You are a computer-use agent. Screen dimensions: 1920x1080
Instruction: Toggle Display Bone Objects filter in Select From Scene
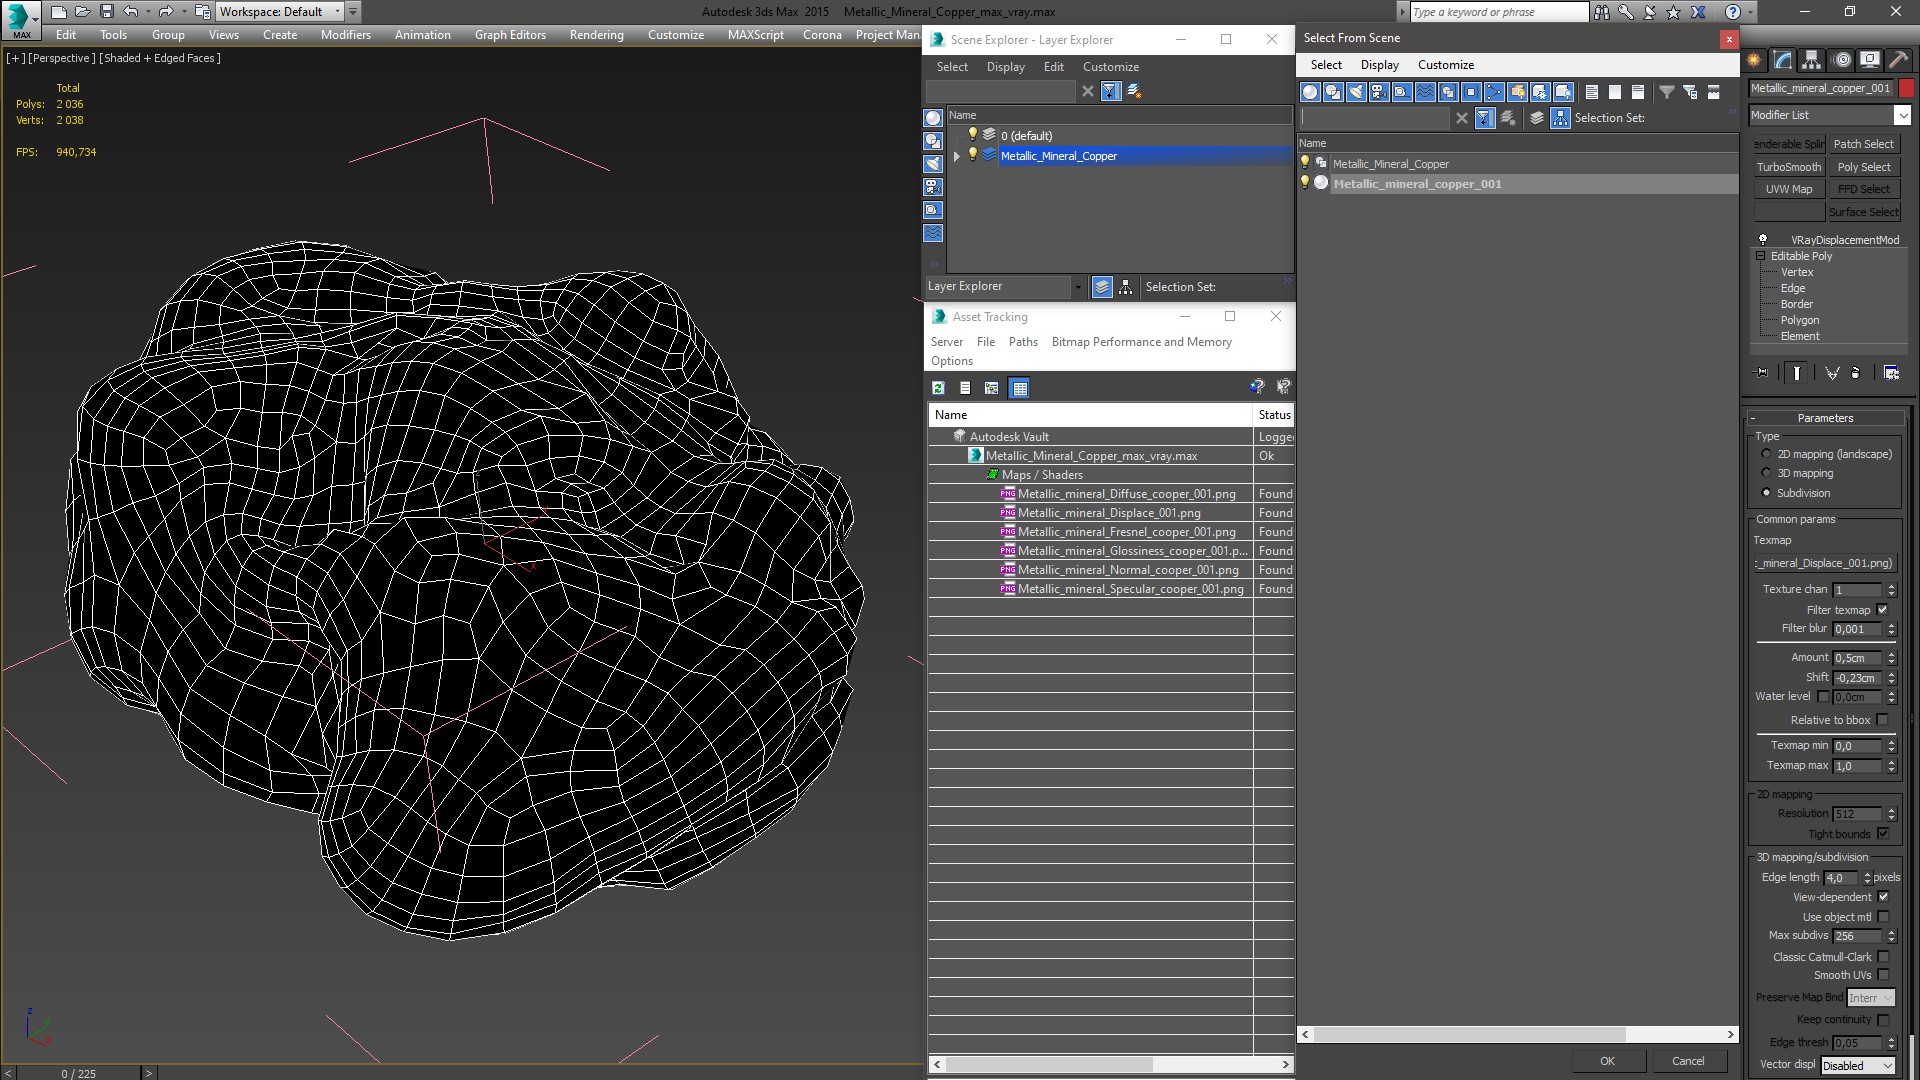click(1494, 92)
